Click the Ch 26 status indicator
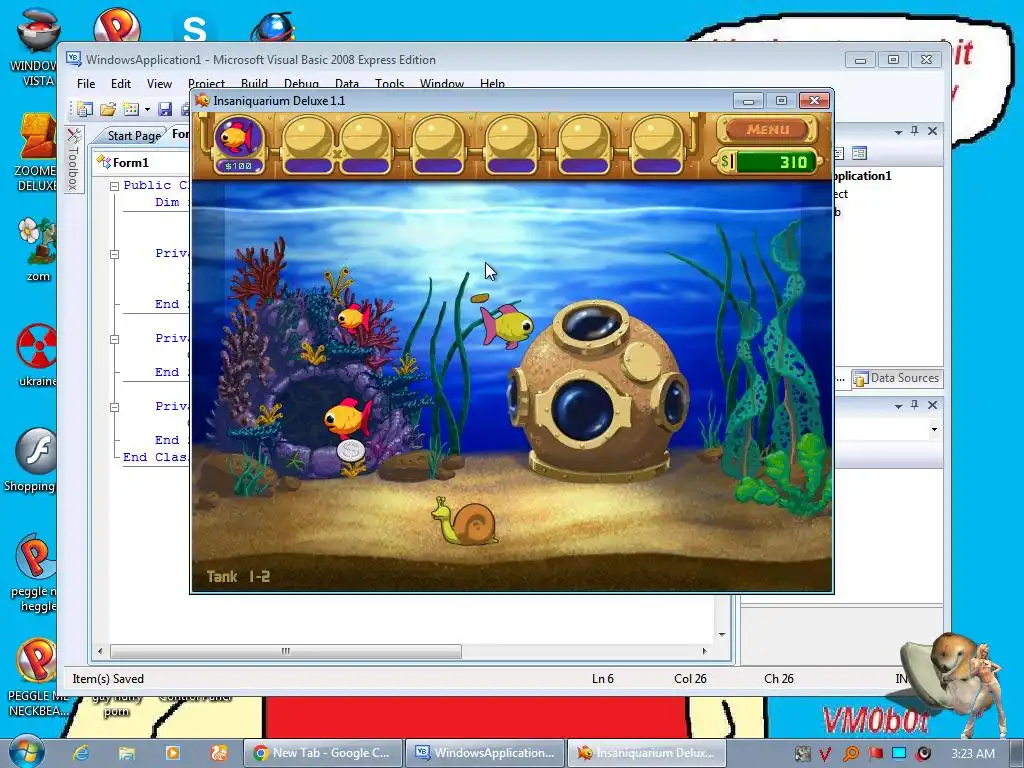The width and height of the screenshot is (1024, 768). [779, 679]
